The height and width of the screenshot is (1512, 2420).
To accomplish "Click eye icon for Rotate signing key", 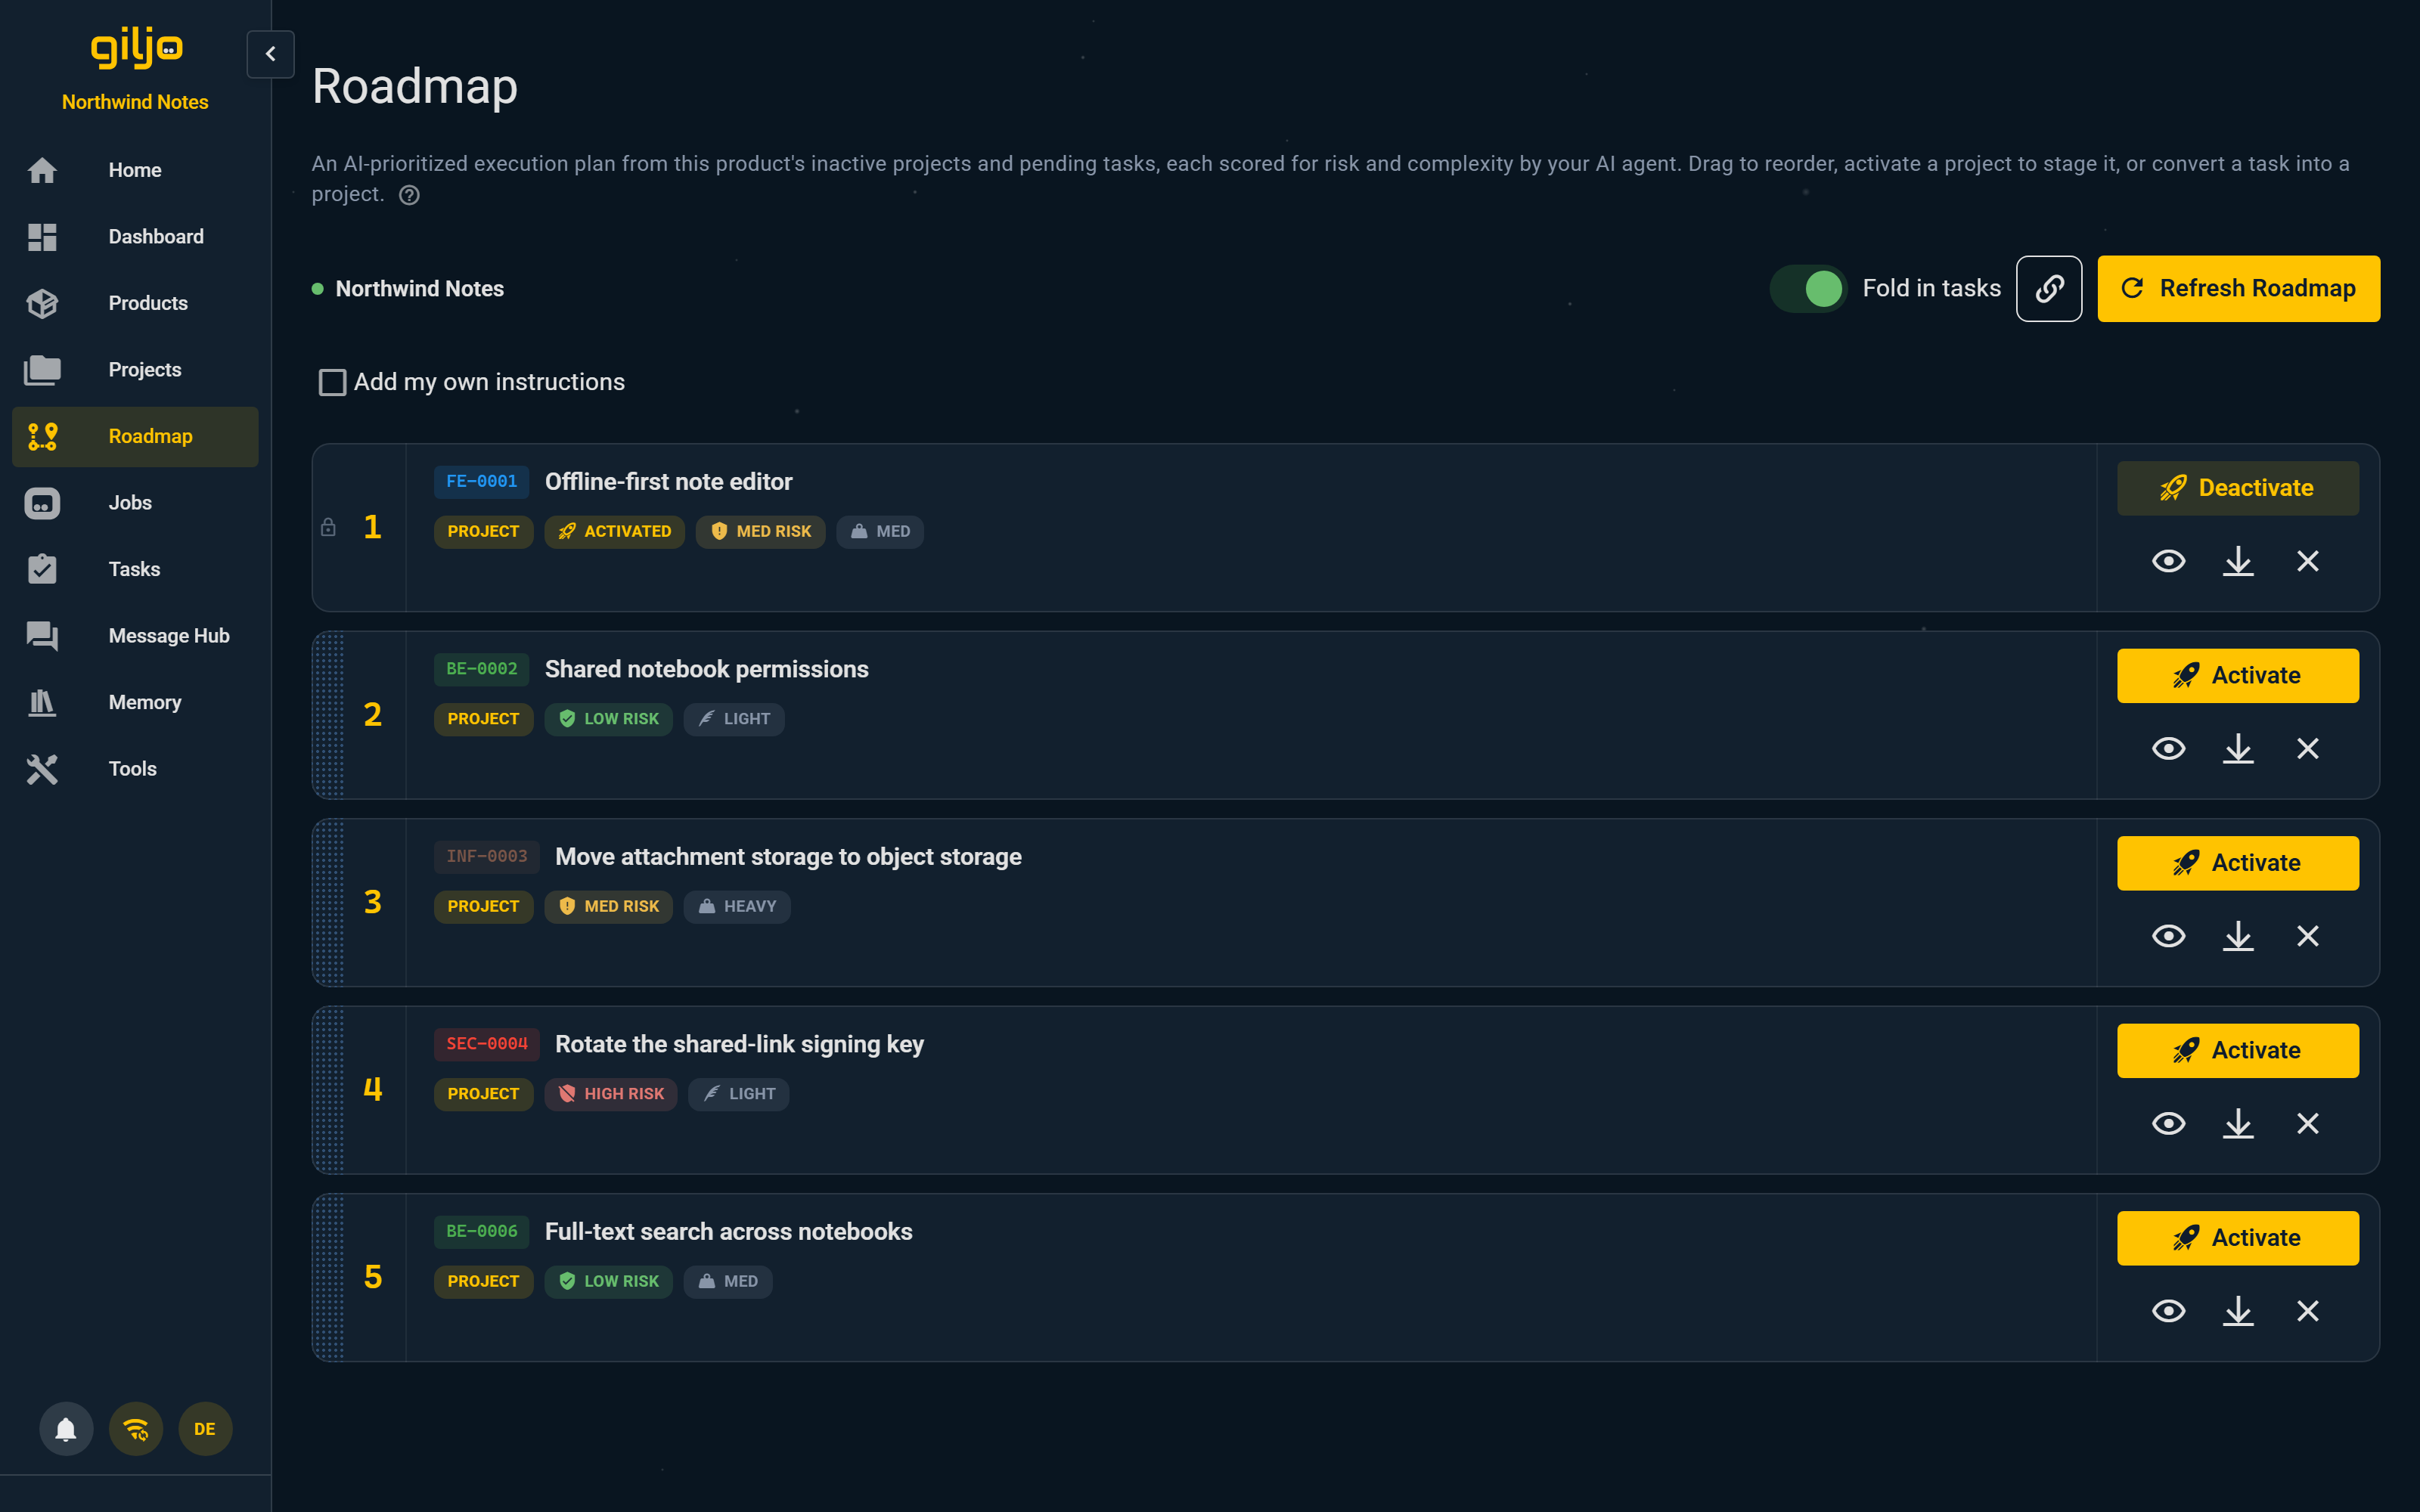I will point(2168,1124).
